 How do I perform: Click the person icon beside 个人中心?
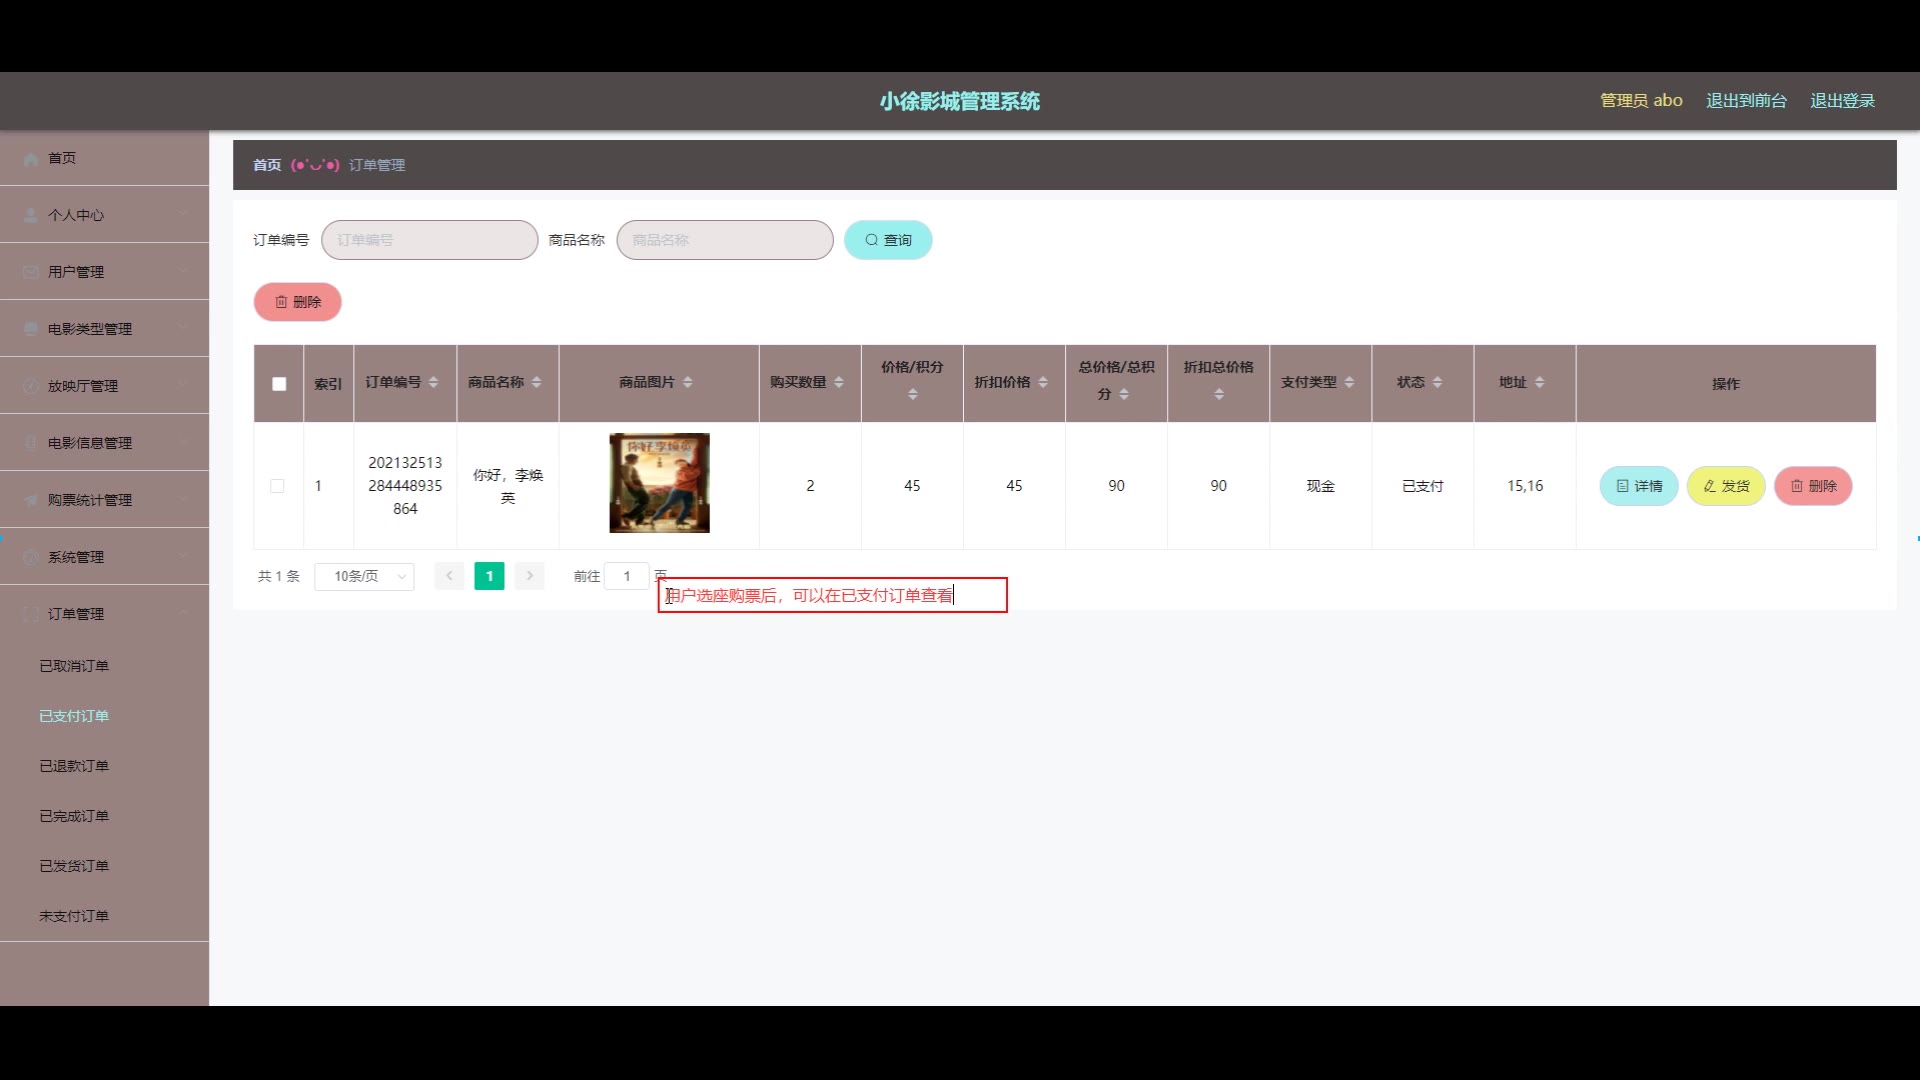(x=31, y=215)
